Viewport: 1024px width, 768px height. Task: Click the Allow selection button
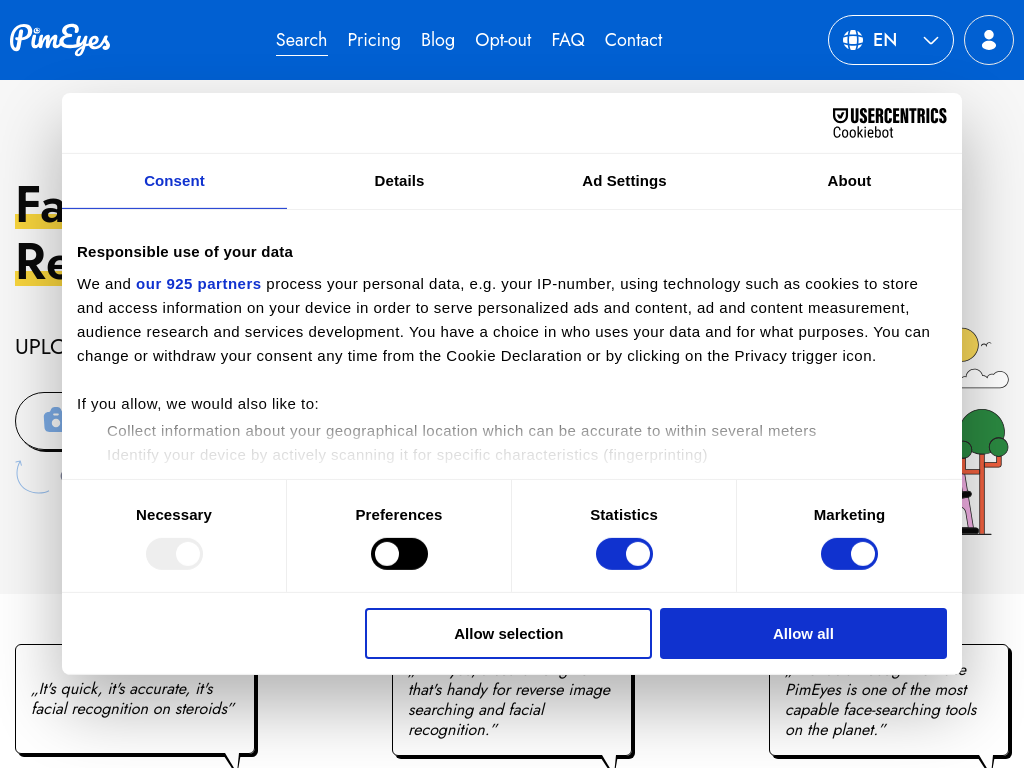[x=508, y=633]
